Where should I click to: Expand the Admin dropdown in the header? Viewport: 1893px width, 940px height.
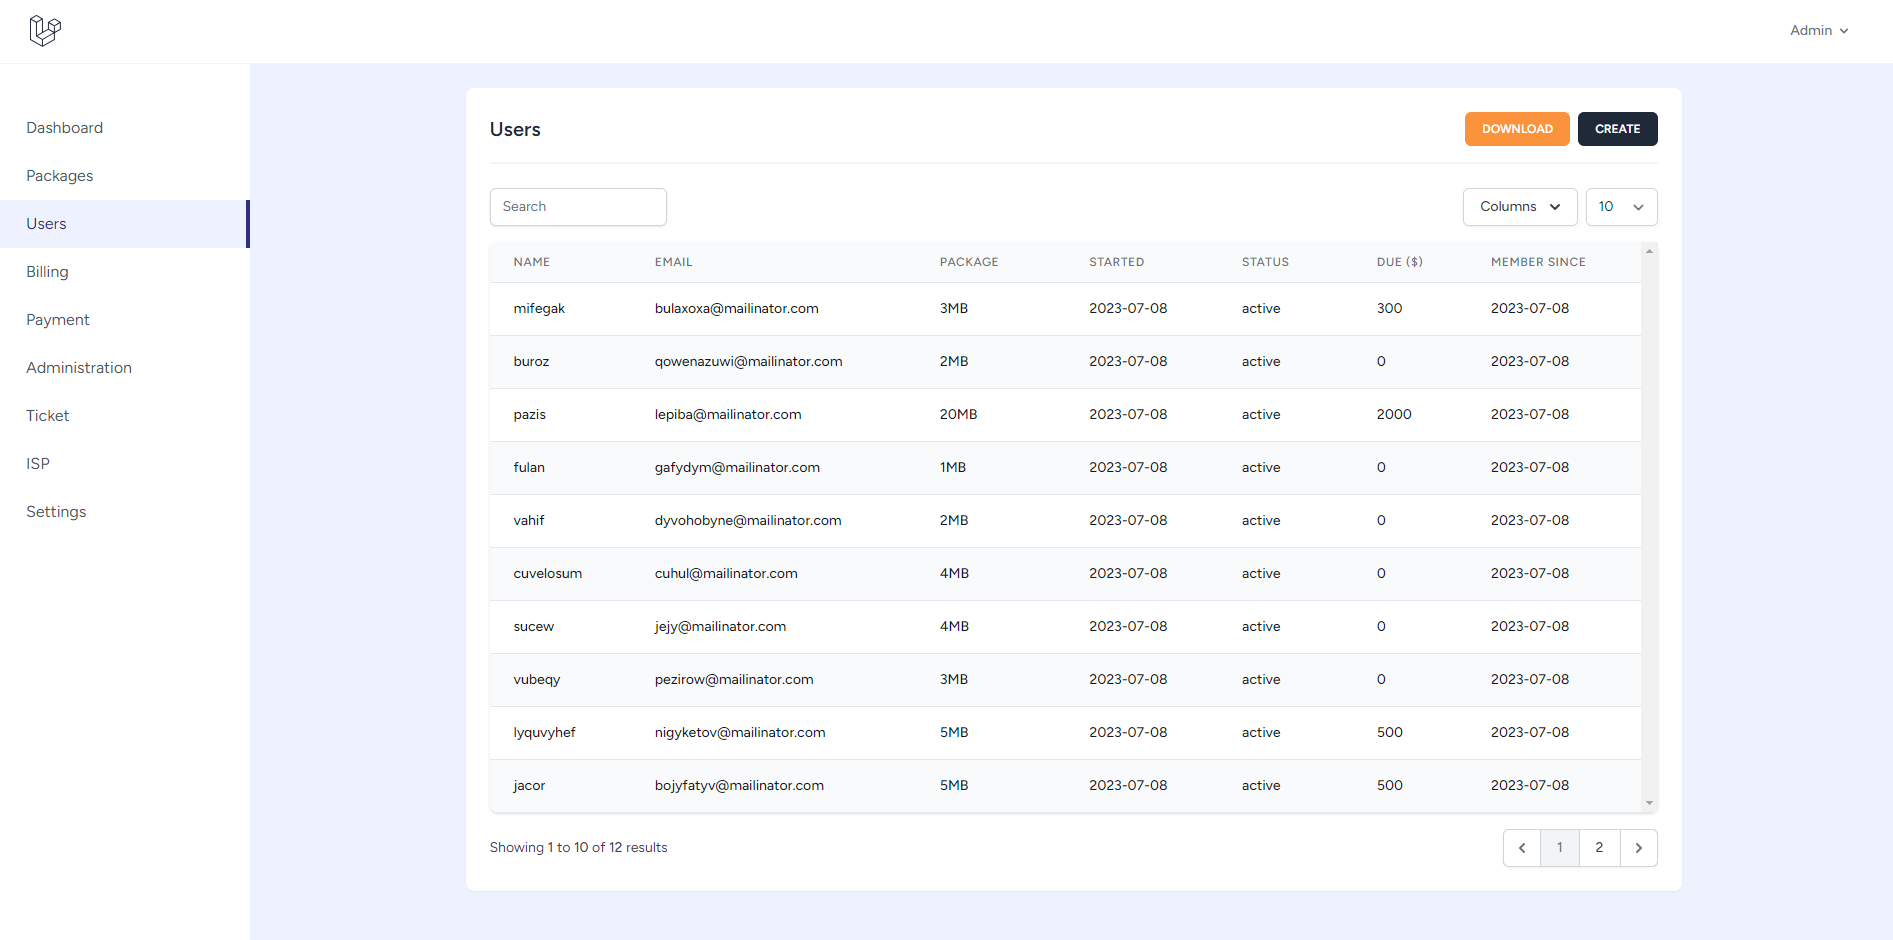coord(1817,30)
